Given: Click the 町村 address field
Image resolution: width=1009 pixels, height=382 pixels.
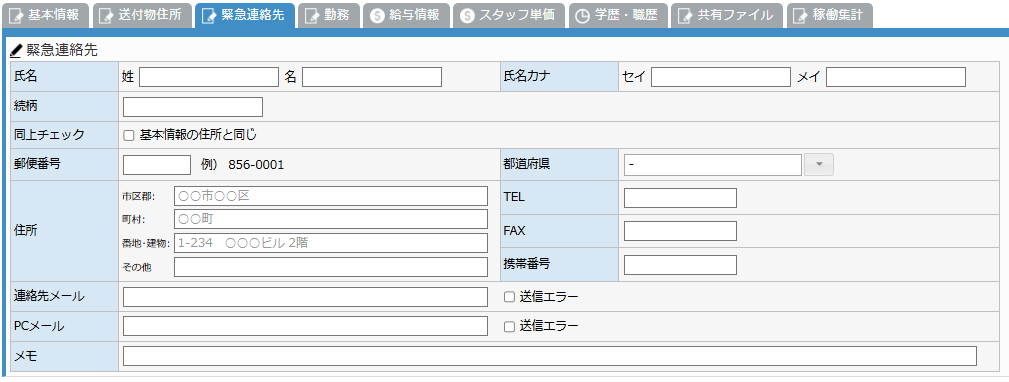Looking at the screenshot, I should [331, 219].
